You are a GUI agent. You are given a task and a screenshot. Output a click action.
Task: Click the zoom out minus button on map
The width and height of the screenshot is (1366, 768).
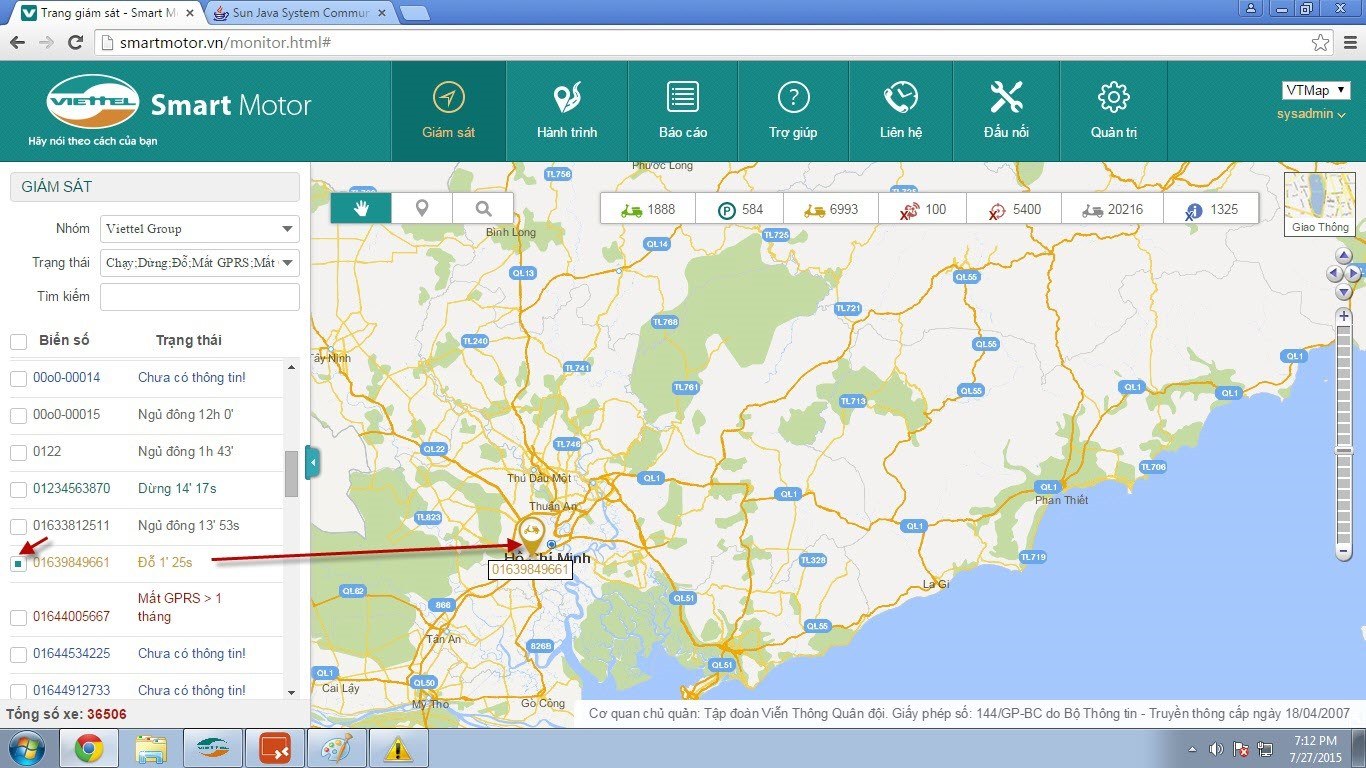click(1344, 551)
